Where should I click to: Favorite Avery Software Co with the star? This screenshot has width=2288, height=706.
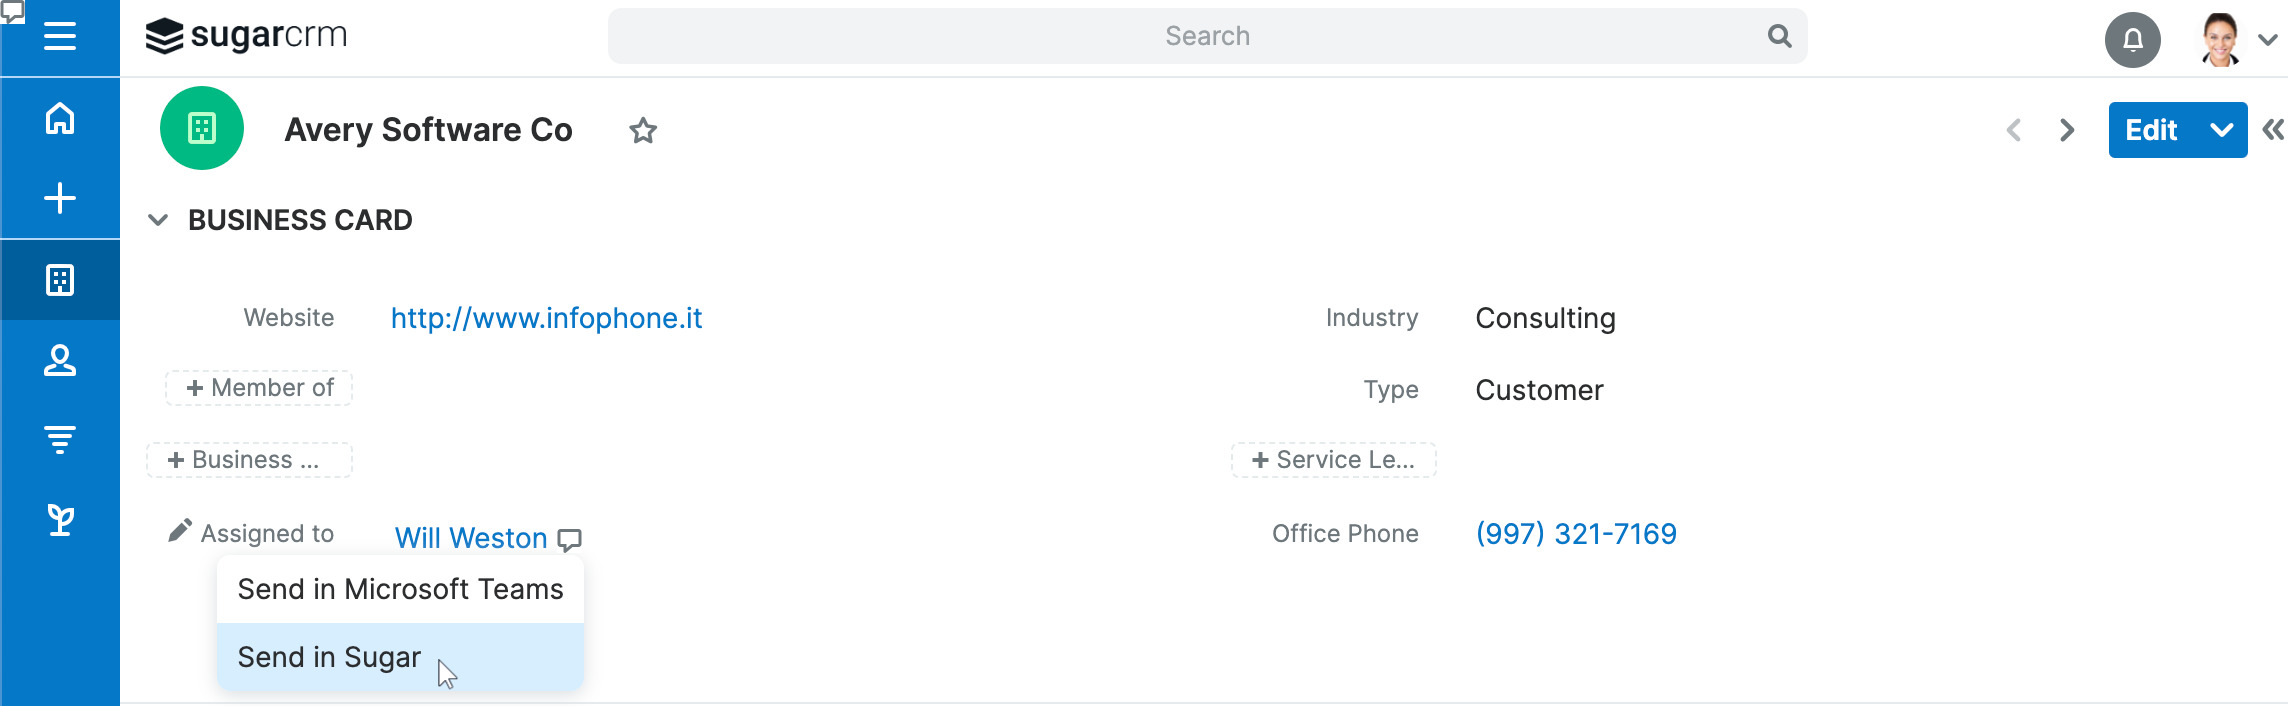tap(643, 131)
